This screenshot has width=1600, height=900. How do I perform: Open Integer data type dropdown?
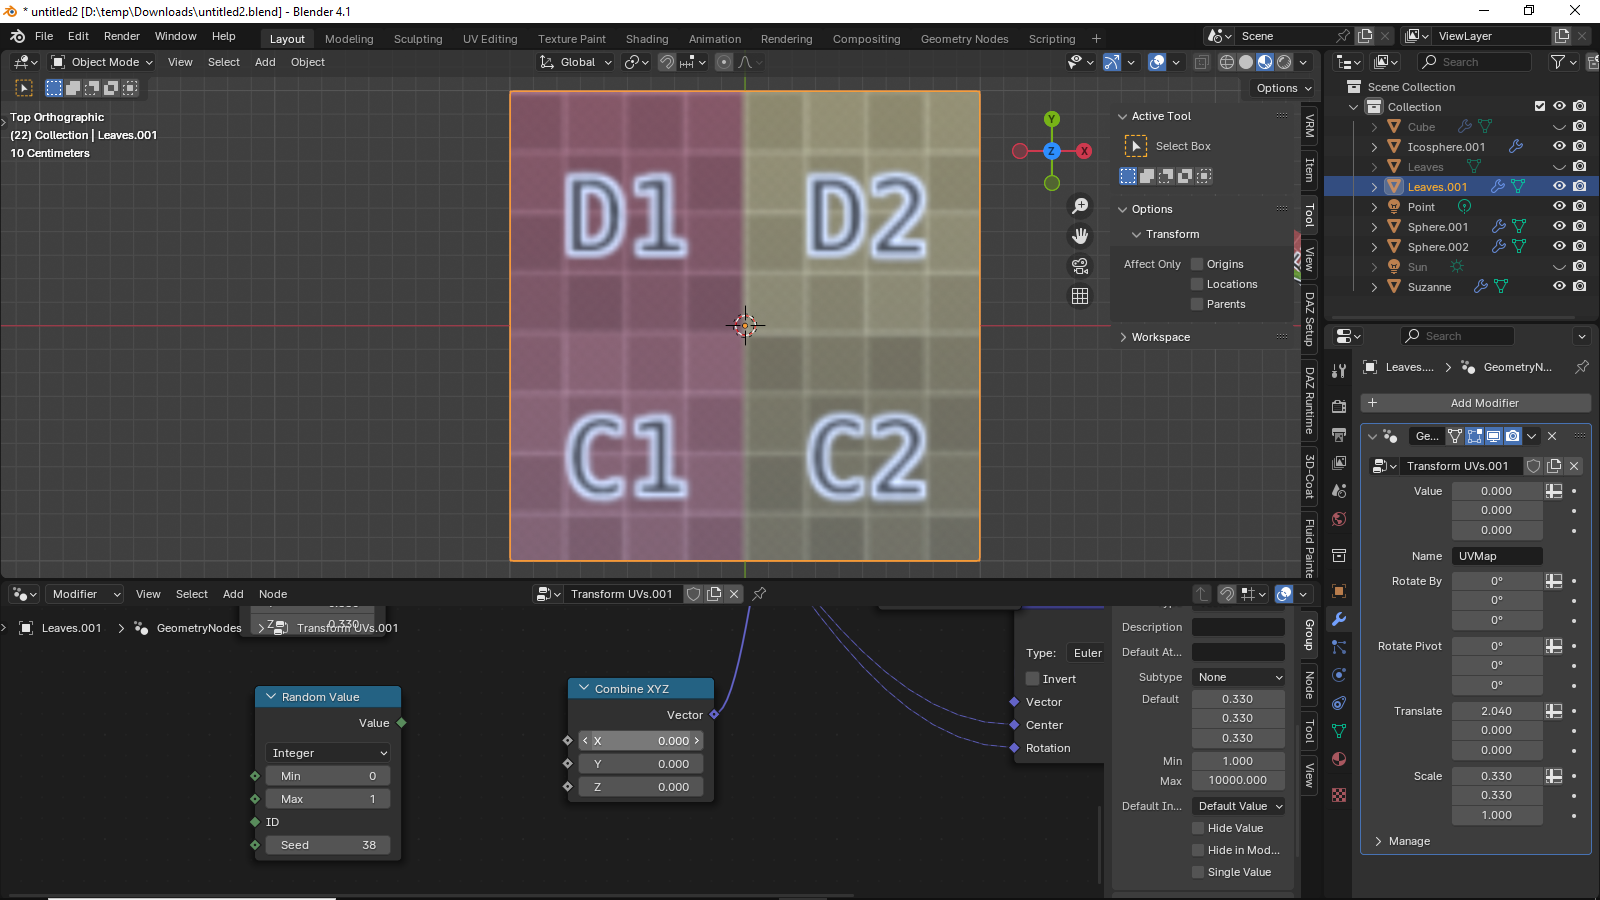coord(328,753)
